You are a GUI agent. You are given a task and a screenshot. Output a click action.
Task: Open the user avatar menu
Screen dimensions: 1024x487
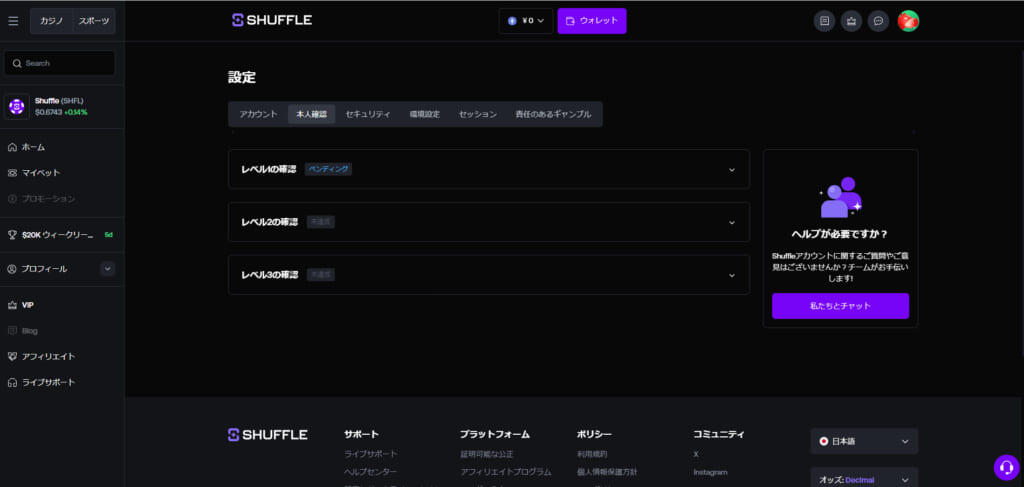908,21
